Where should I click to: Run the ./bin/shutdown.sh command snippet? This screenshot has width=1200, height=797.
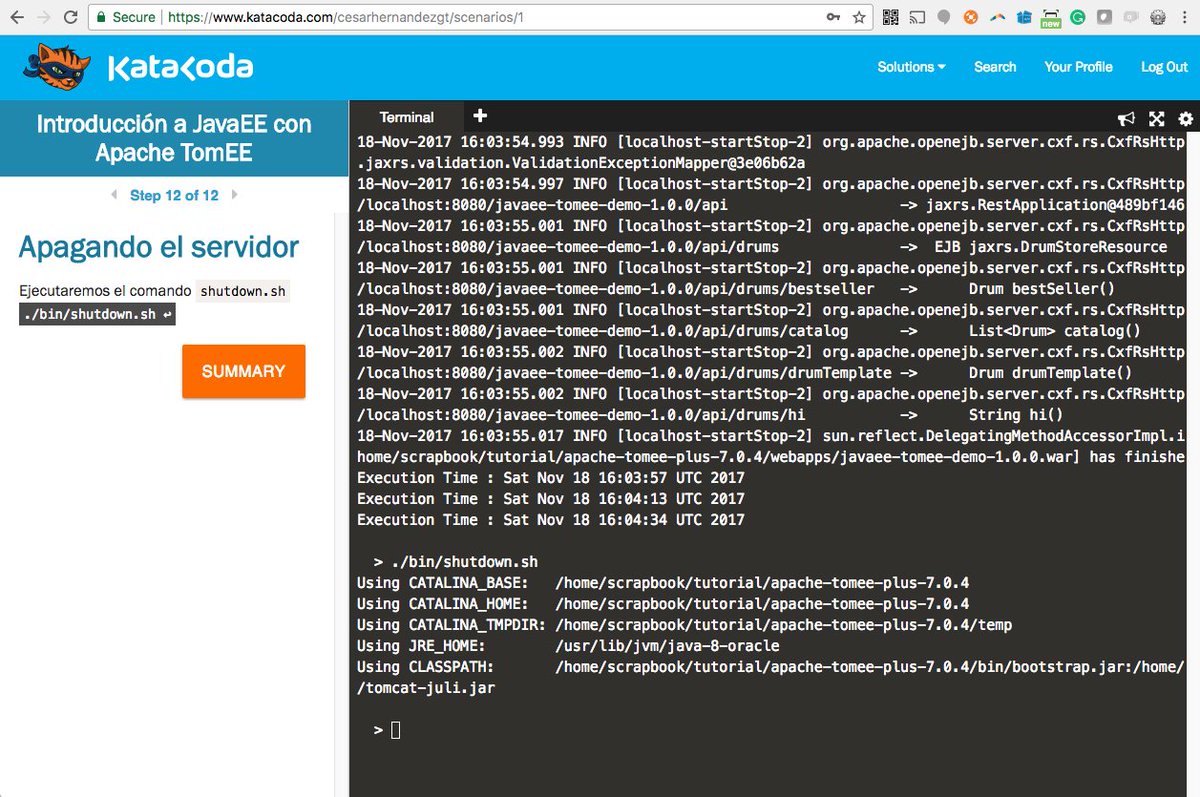tap(97, 315)
